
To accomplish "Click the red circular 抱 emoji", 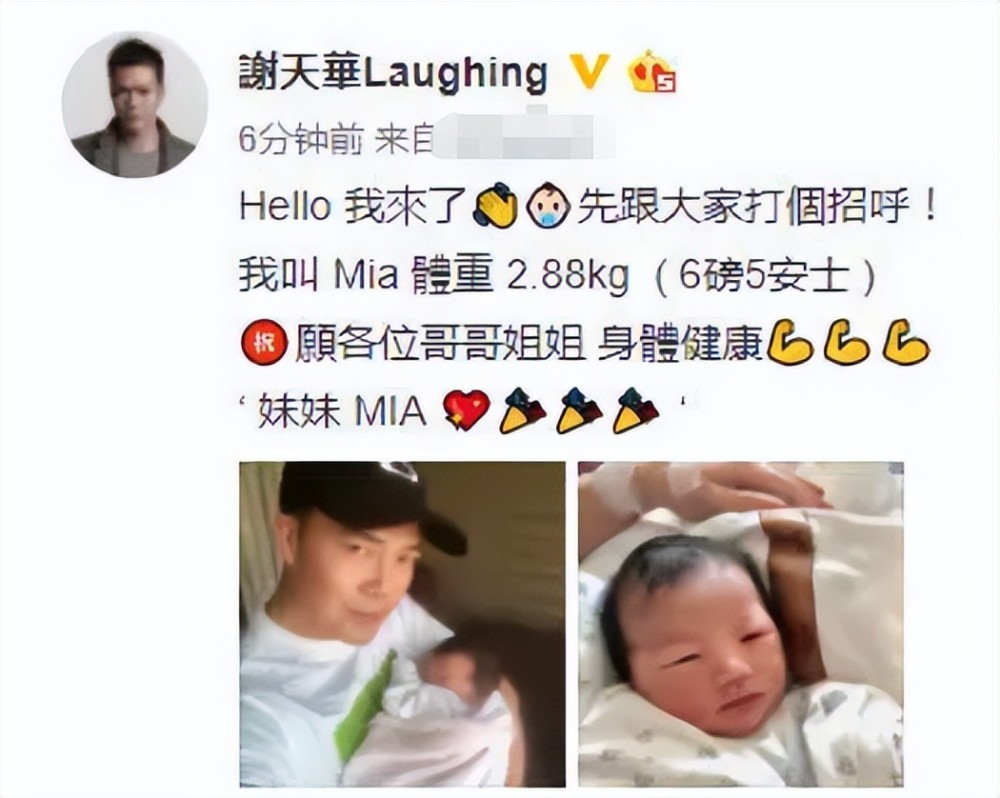I will pyautogui.click(x=262, y=345).
